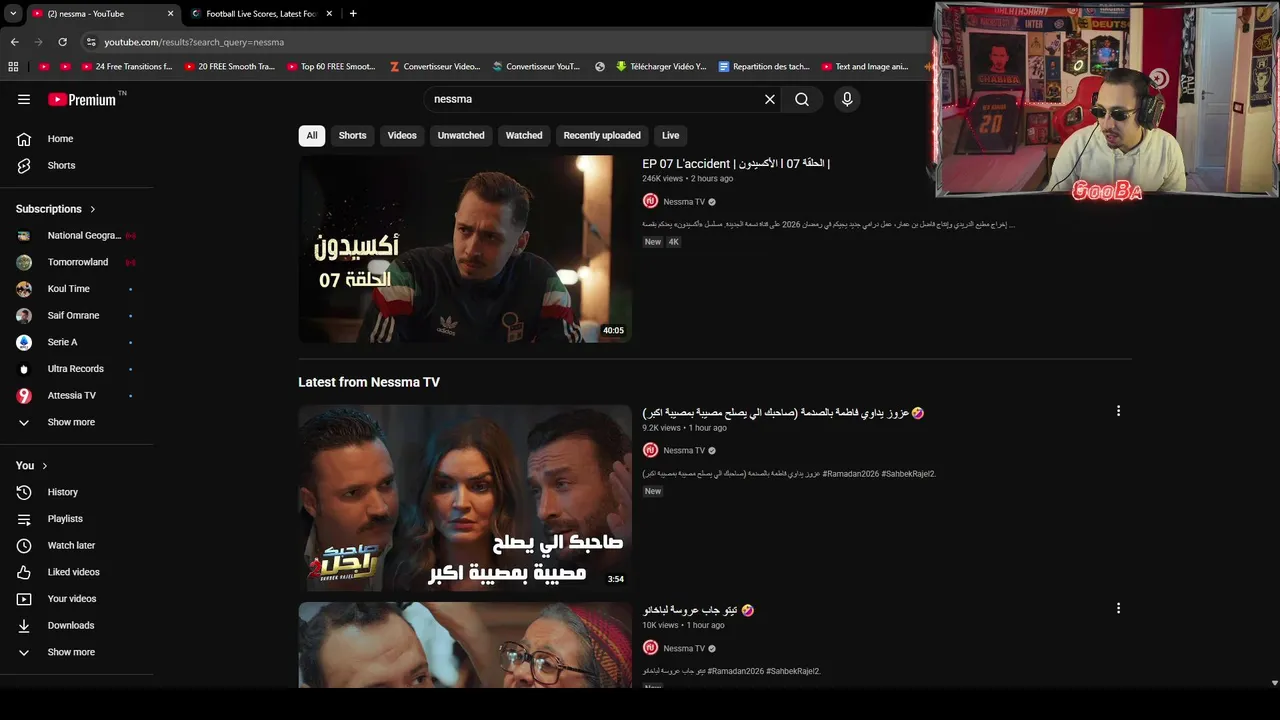Expand the You section chevron
The width and height of the screenshot is (1280, 720).
(45, 466)
